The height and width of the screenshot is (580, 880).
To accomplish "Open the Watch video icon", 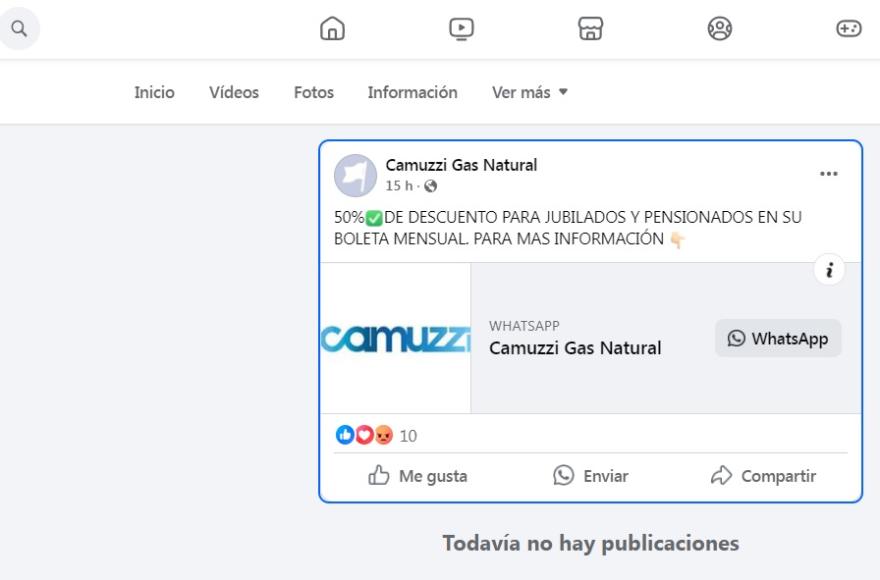I will coord(461,29).
